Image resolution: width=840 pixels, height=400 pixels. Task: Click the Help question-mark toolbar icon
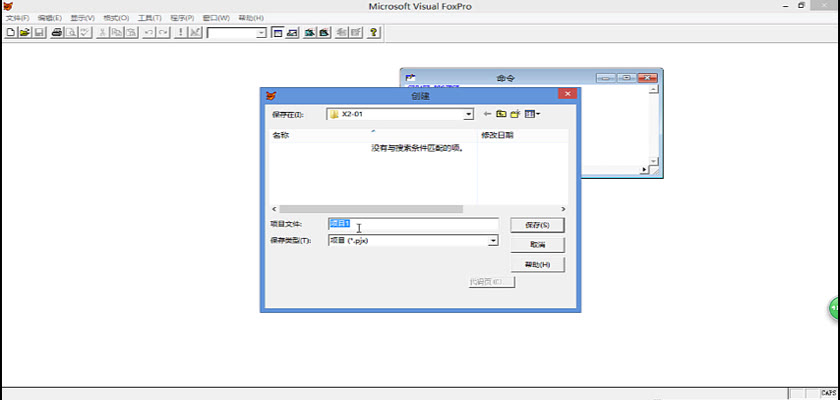click(x=374, y=33)
